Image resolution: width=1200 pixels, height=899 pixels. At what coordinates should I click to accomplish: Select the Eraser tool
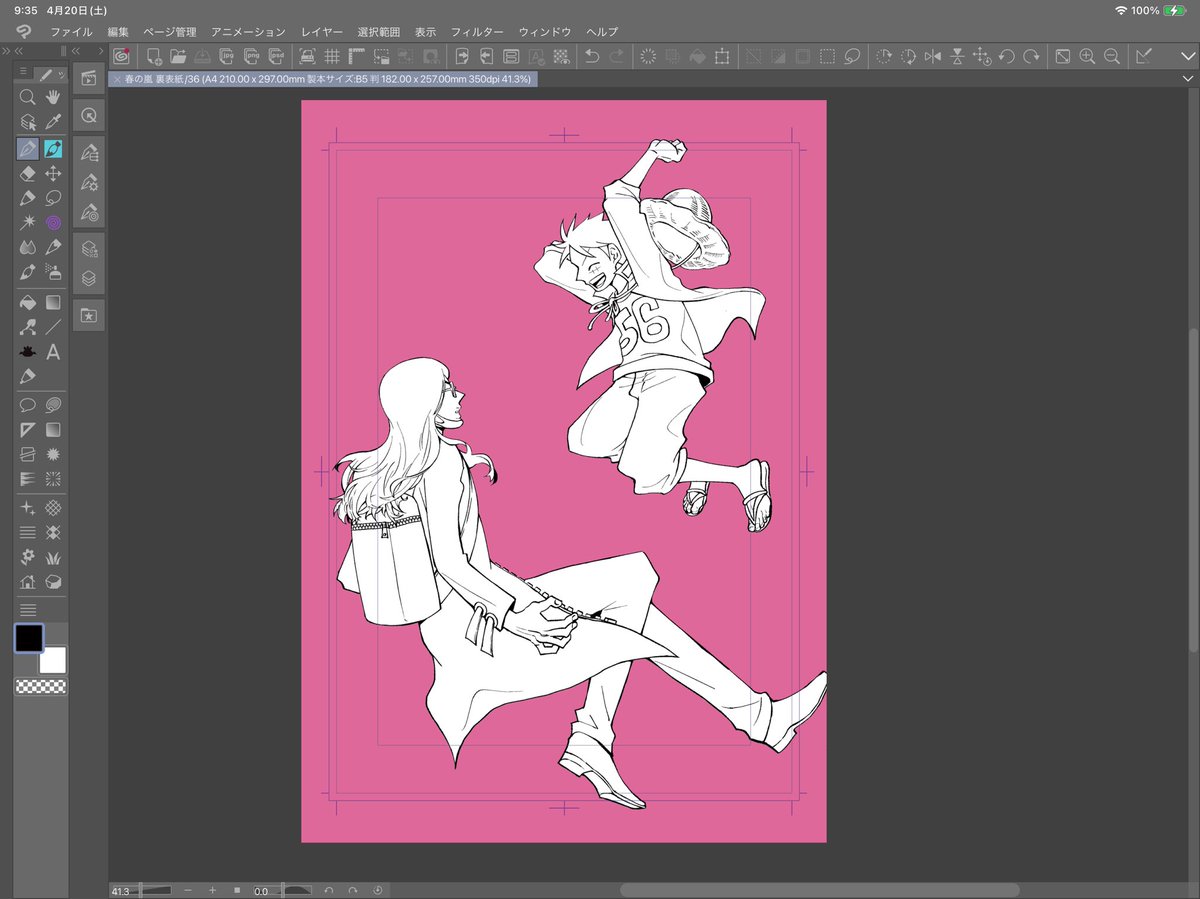(x=28, y=174)
